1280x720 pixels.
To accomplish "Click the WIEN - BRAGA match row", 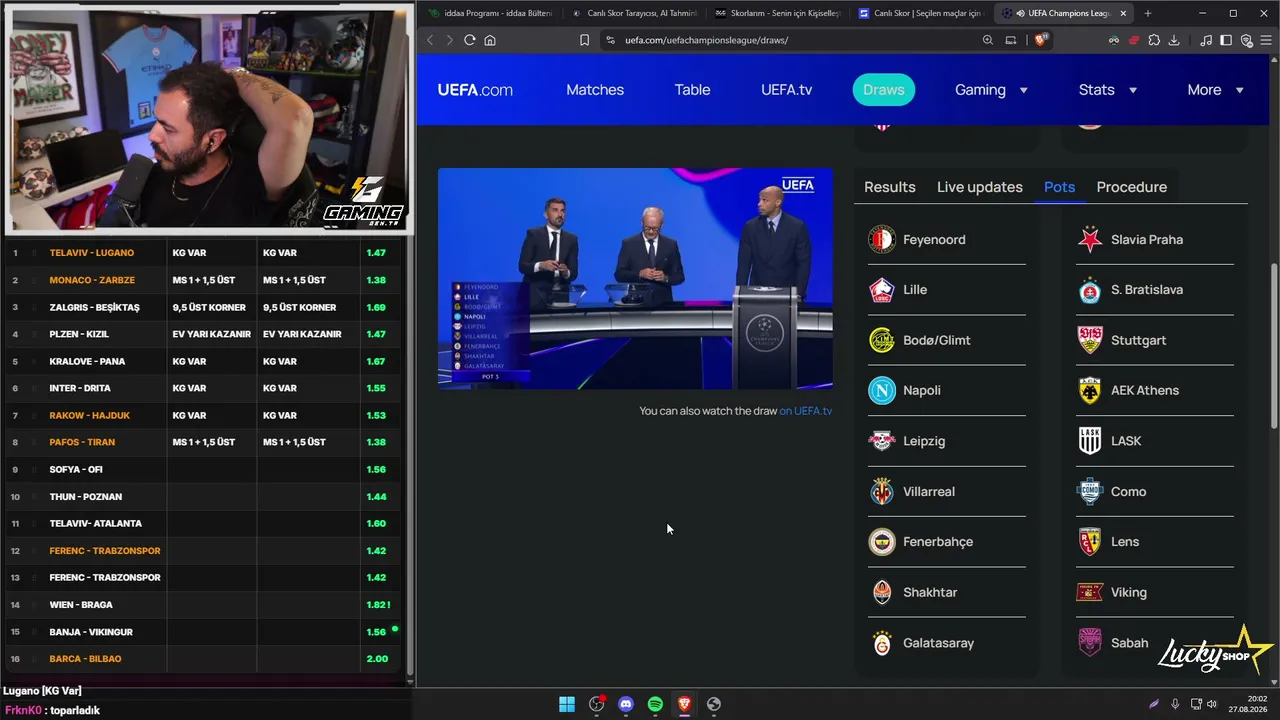I will click(x=203, y=605).
